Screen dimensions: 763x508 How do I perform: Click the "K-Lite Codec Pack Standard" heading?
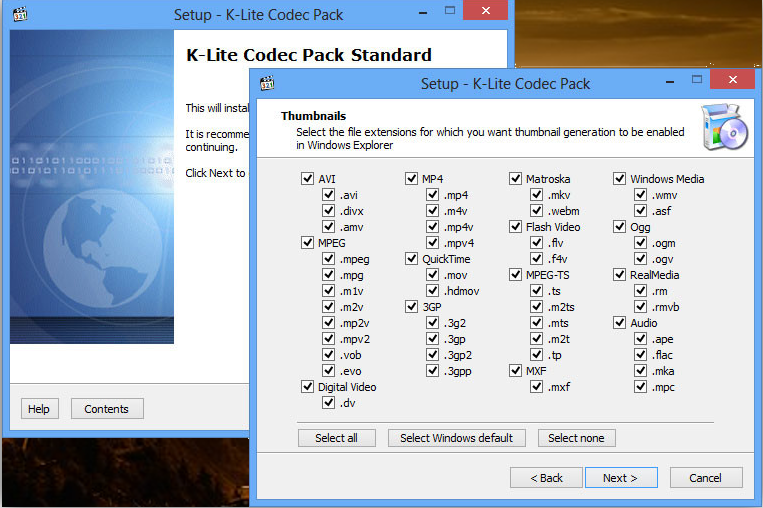(x=309, y=54)
